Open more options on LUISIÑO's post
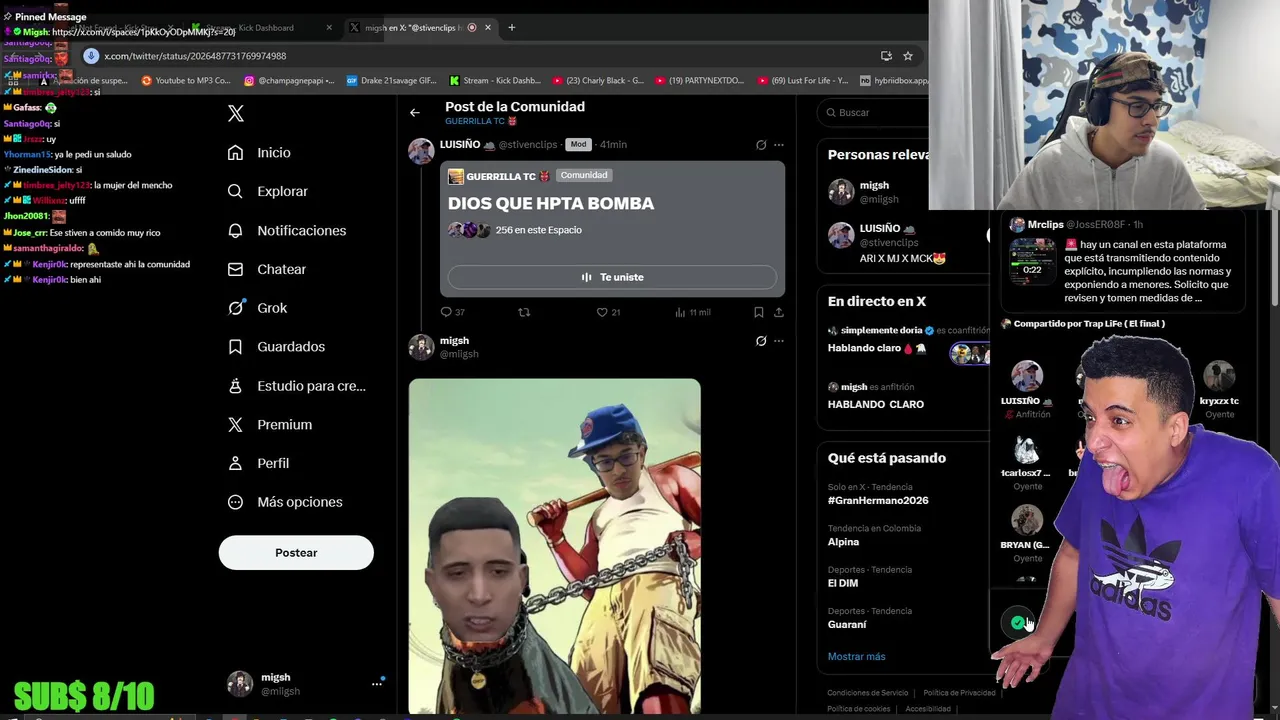Image resolution: width=1280 pixels, height=720 pixels. coord(779,145)
